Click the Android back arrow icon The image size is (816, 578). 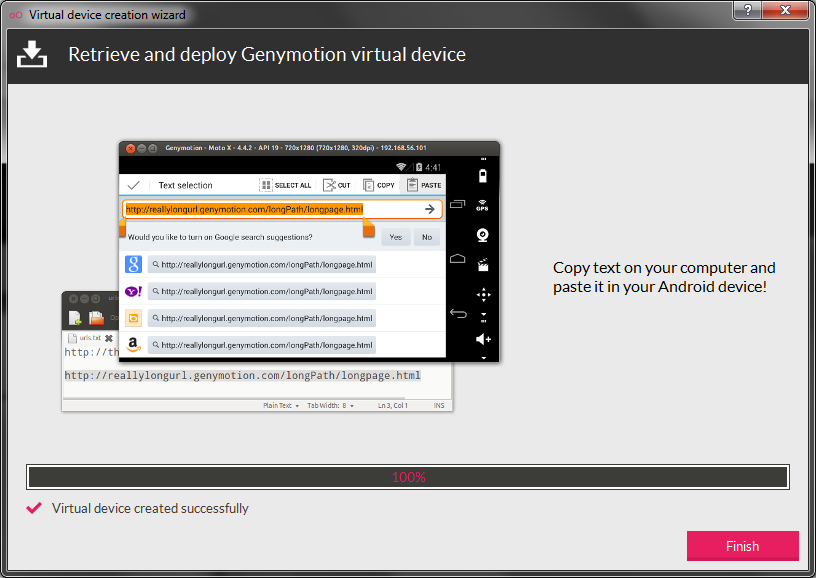point(458,313)
